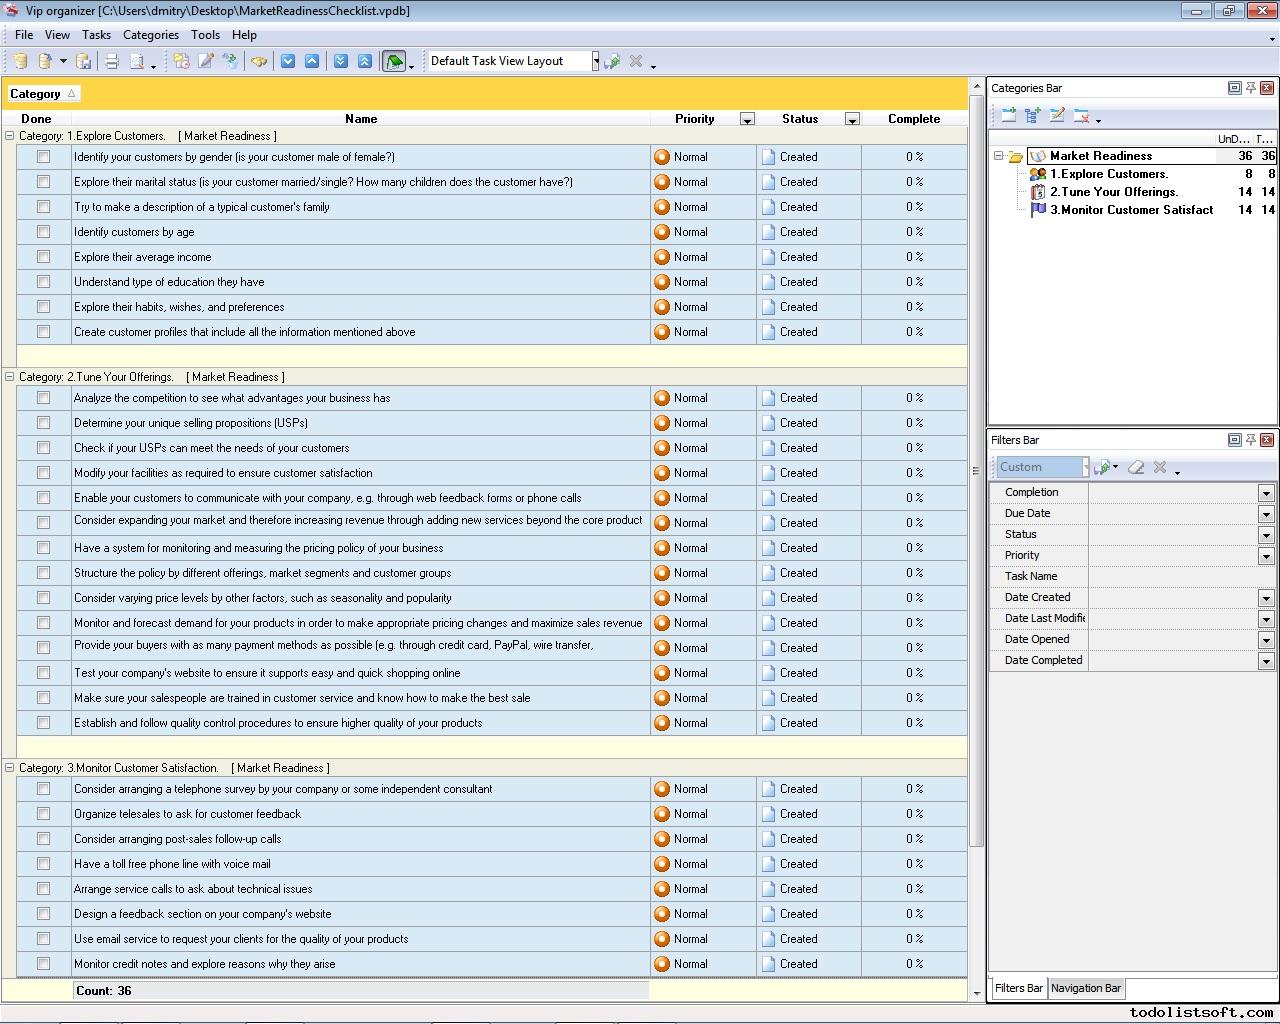Viewport: 1280px width, 1024px height.
Task: Pin the Categories Bar panel with pushpin
Action: pos(1250,88)
